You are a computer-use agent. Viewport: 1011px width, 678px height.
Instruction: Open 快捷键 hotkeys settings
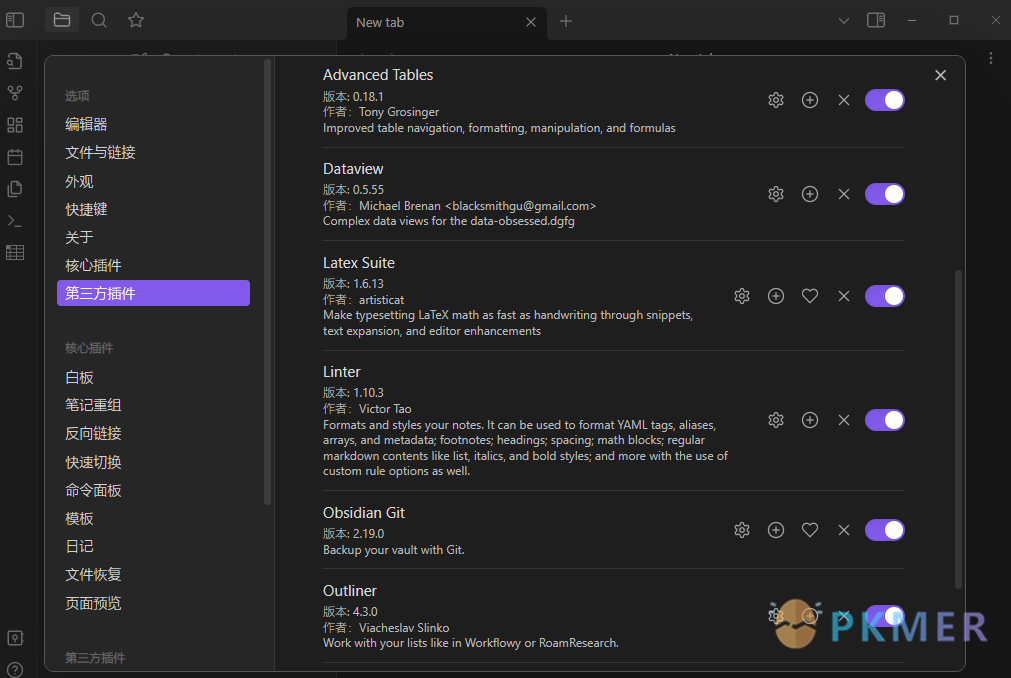pyautogui.click(x=153, y=209)
